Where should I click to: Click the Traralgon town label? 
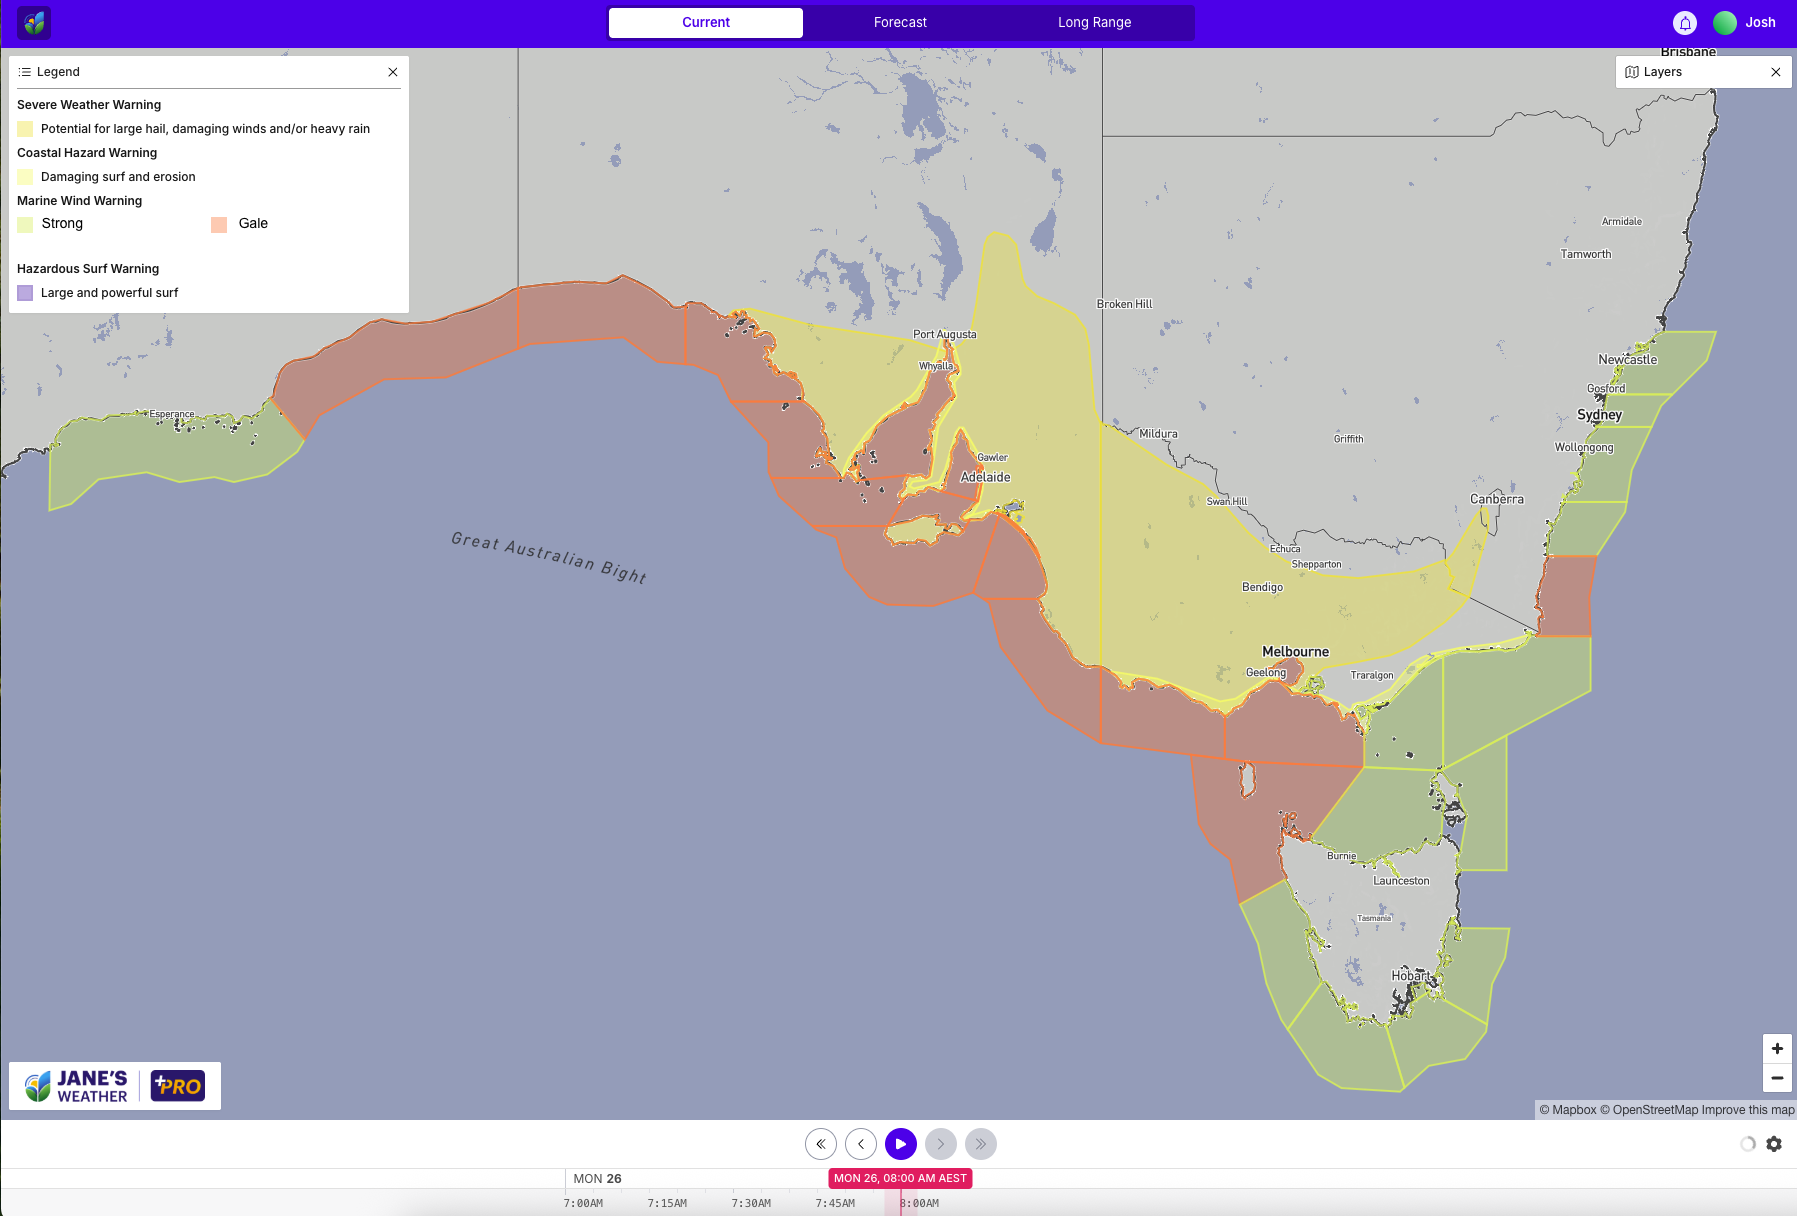tap(1372, 676)
